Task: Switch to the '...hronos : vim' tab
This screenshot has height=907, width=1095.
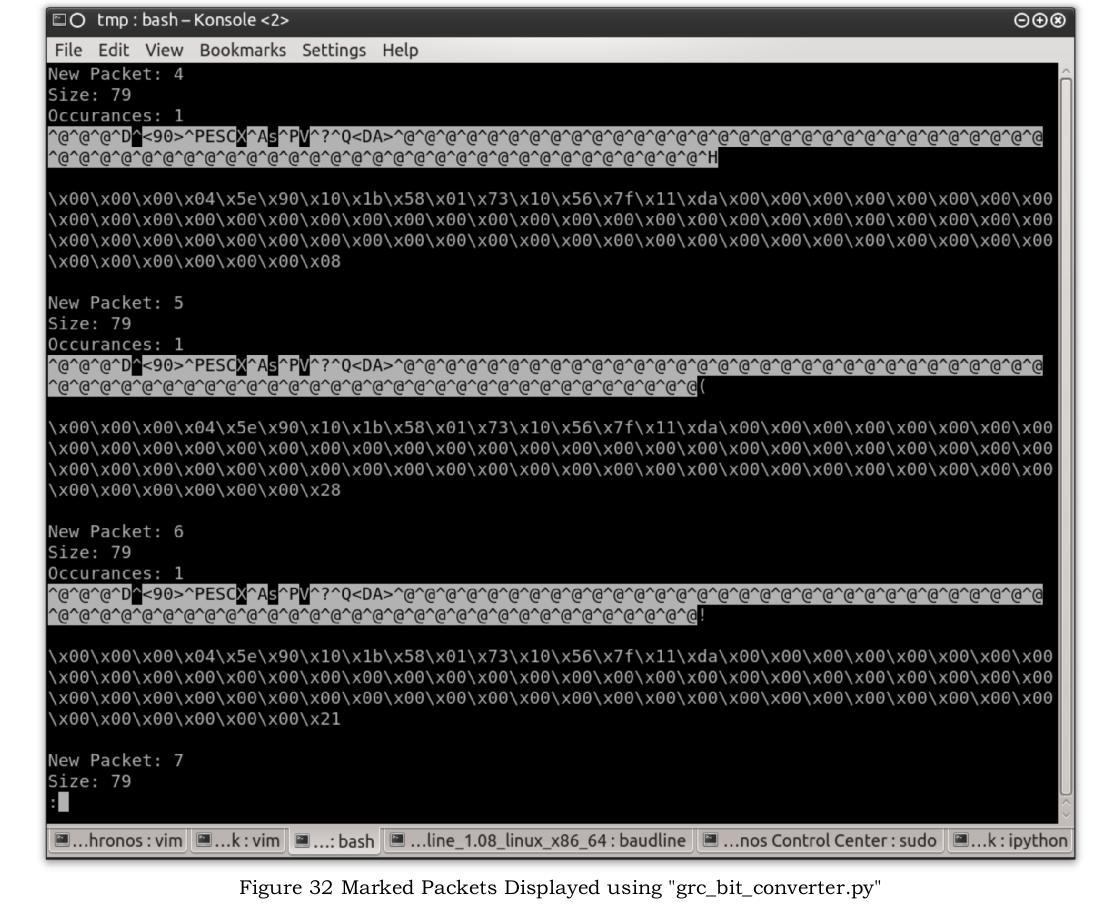Action: point(118,840)
